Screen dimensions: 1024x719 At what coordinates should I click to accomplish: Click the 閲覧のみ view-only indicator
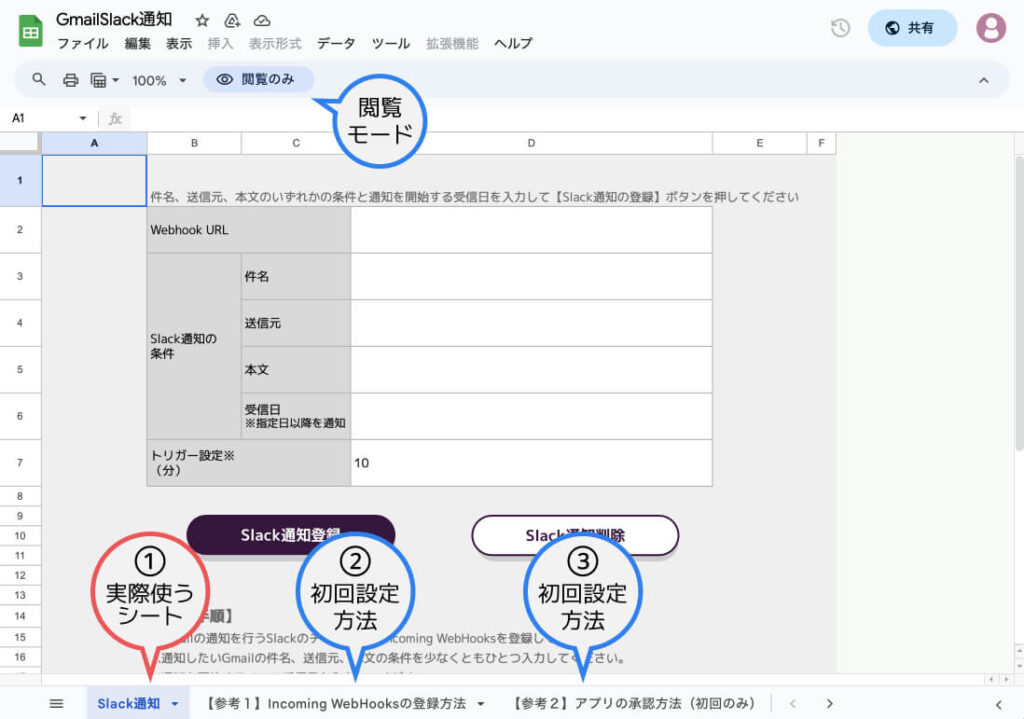tap(259, 80)
